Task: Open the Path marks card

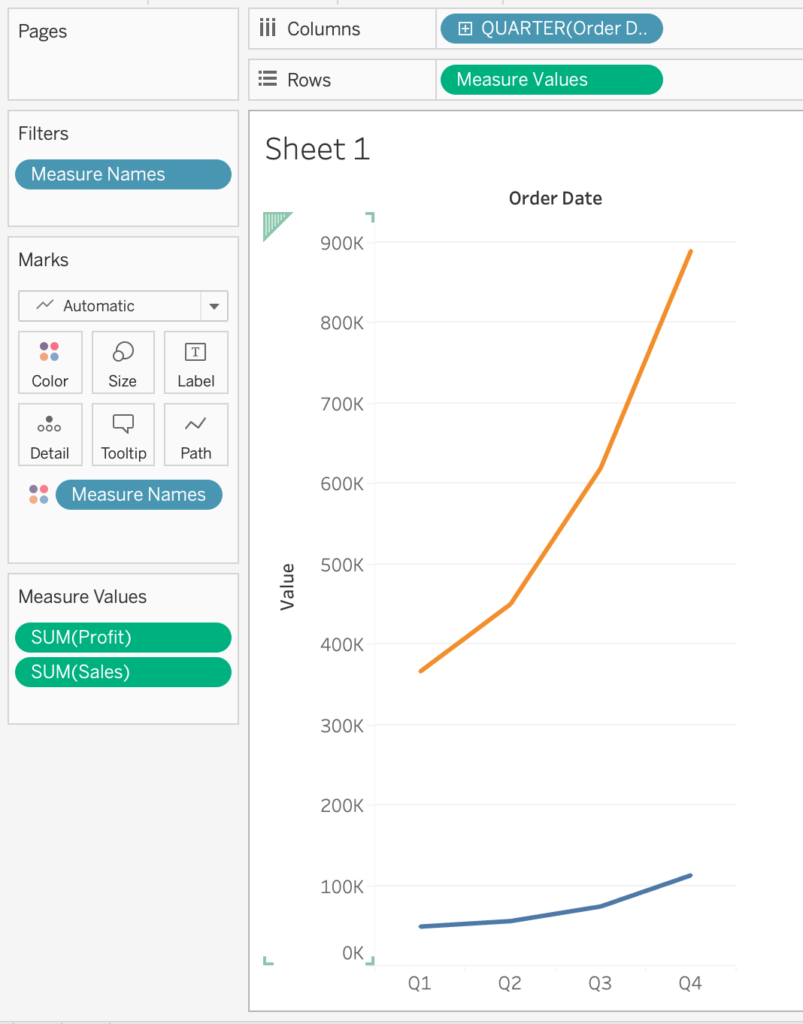Action: pyautogui.click(x=196, y=435)
